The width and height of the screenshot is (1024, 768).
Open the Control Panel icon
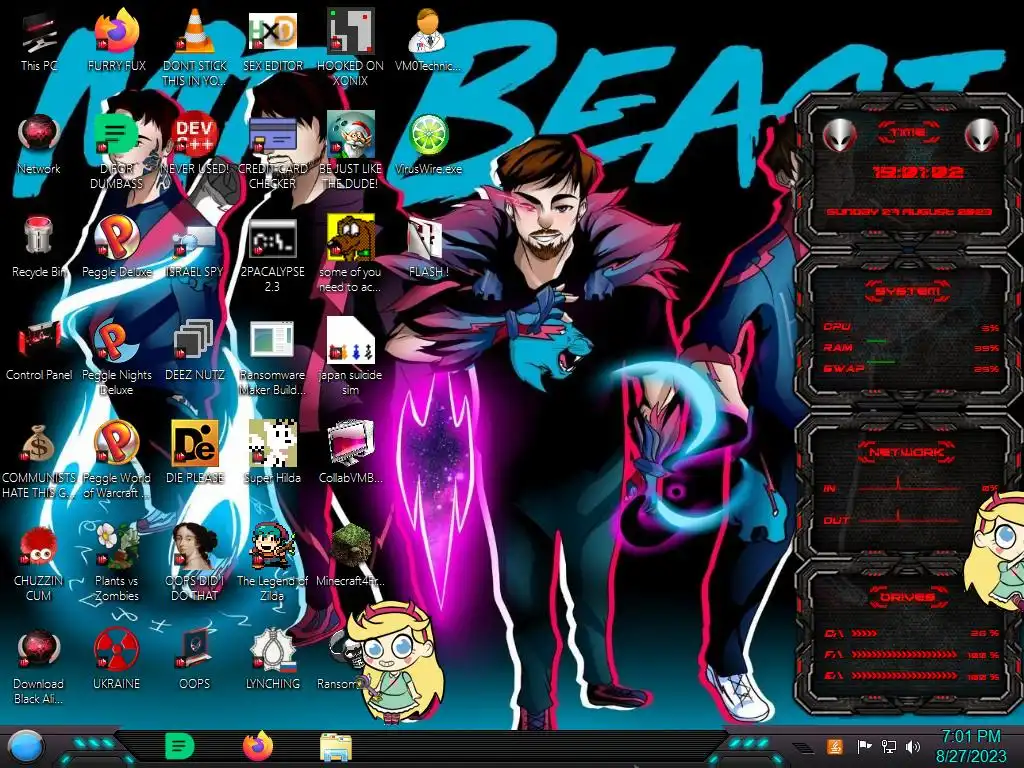coord(39,350)
